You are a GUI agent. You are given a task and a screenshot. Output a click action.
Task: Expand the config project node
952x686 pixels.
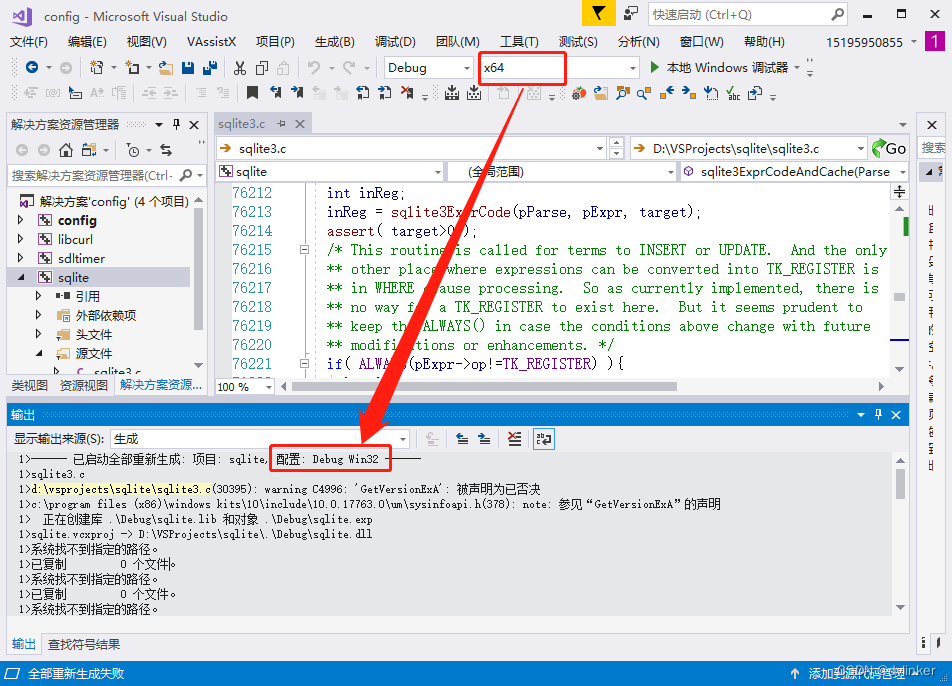point(21,220)
